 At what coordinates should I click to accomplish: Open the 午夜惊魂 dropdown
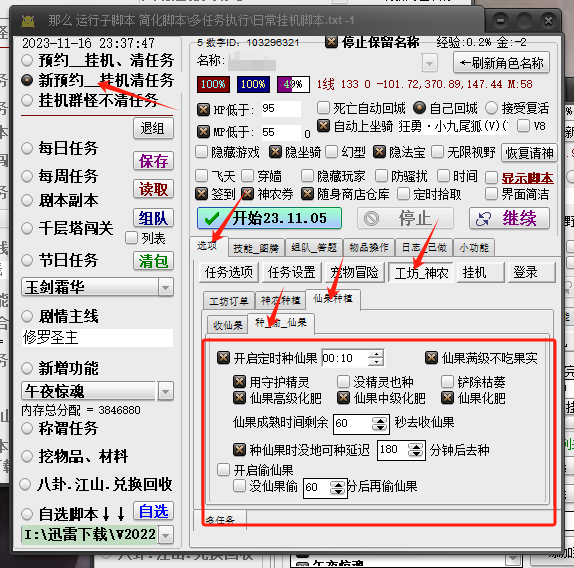[165, 392]
